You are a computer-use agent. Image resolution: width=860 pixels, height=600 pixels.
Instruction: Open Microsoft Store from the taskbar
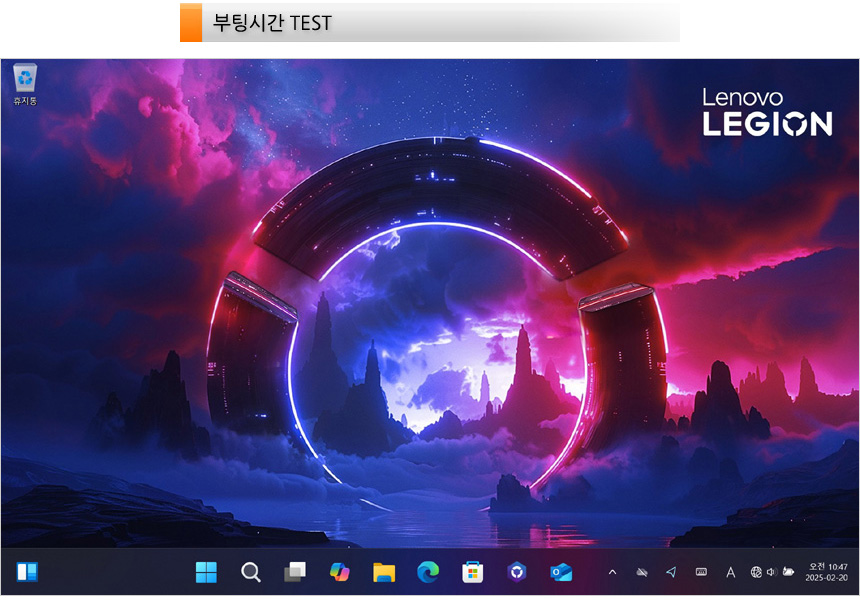point(472,572)
